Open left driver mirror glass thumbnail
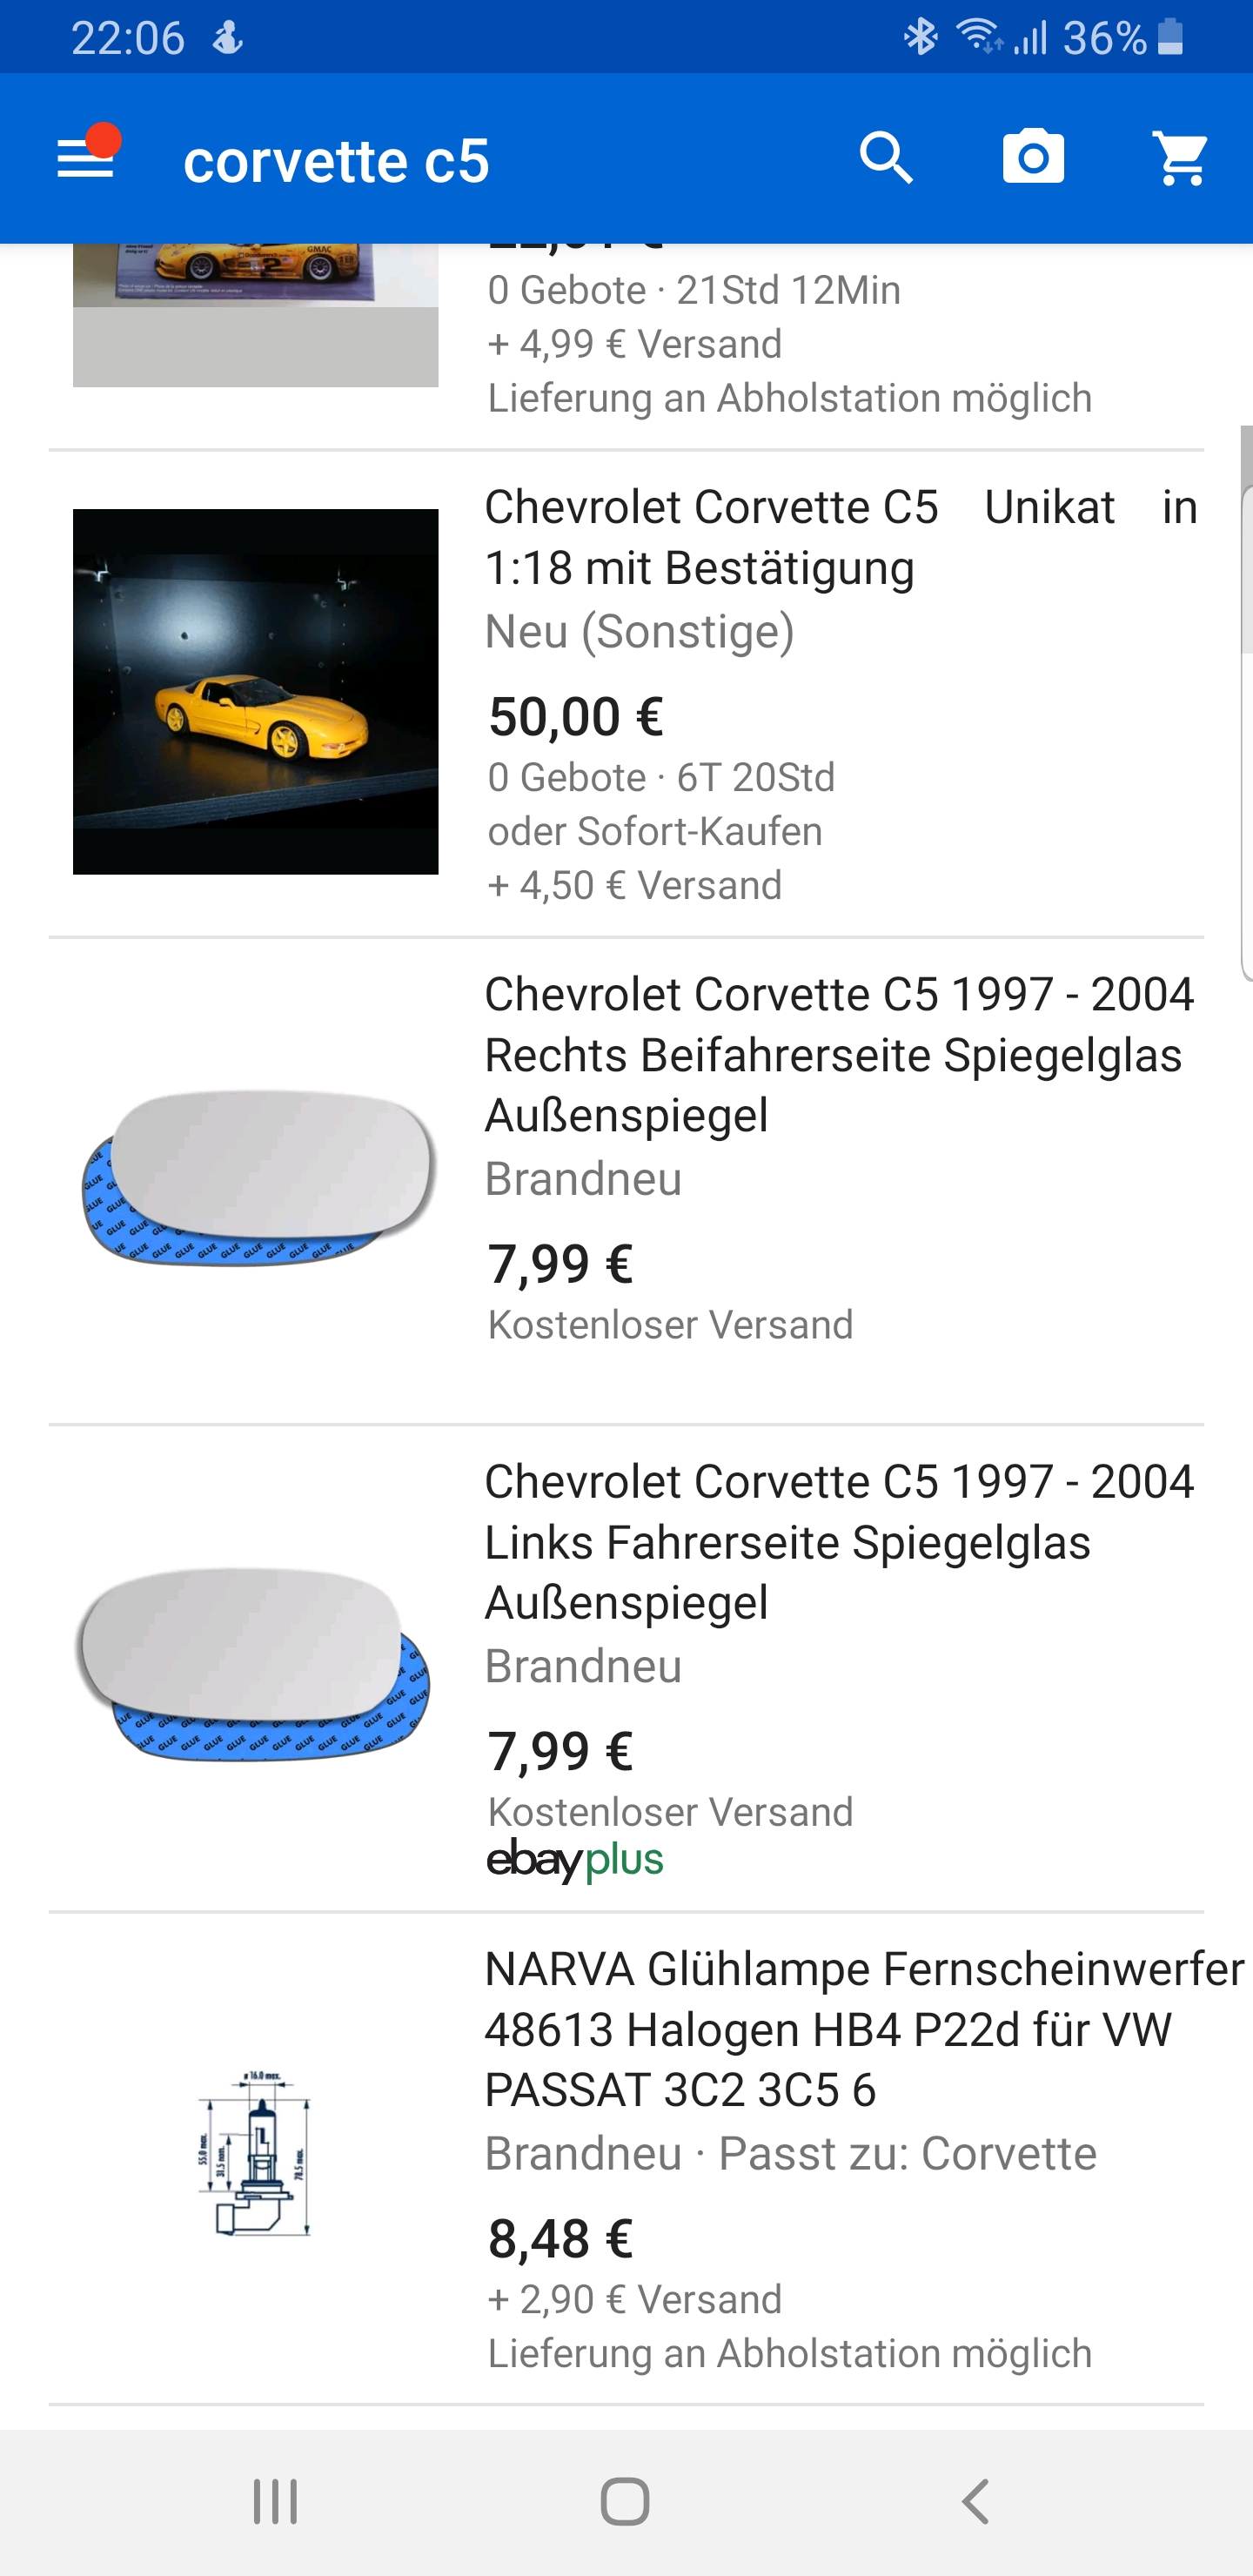The image size is (1253, 2576). point(253,1665)
